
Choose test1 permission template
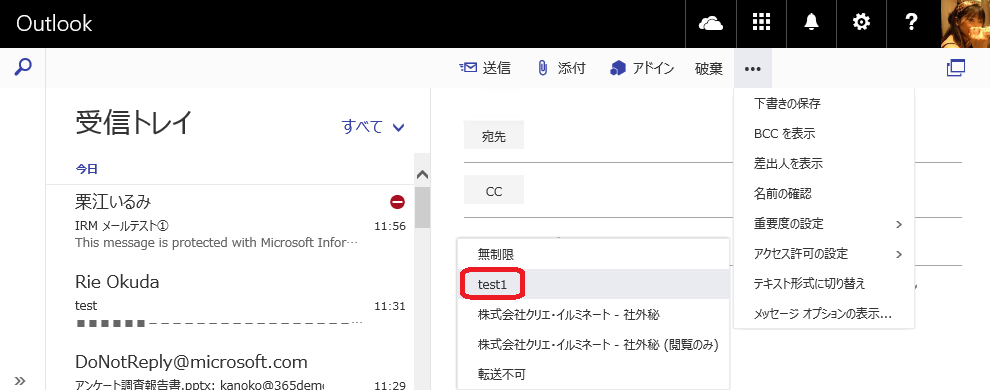click(593, 285)
